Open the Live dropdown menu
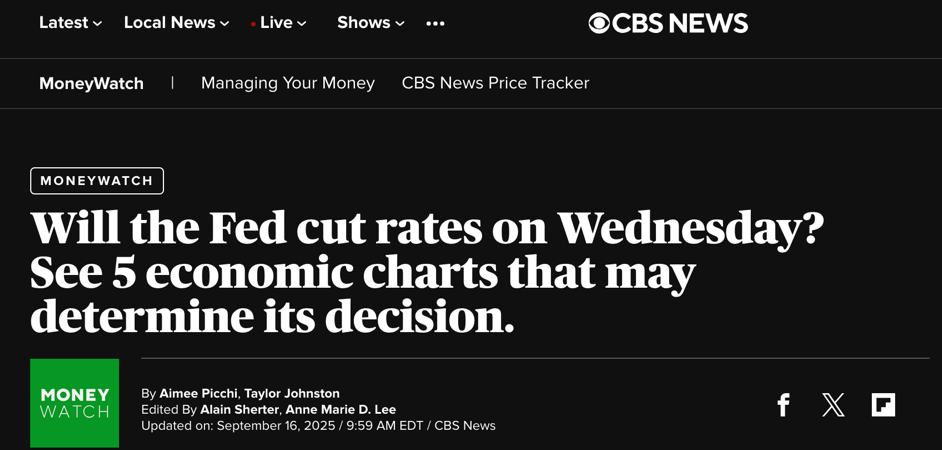 pos(282,23)
